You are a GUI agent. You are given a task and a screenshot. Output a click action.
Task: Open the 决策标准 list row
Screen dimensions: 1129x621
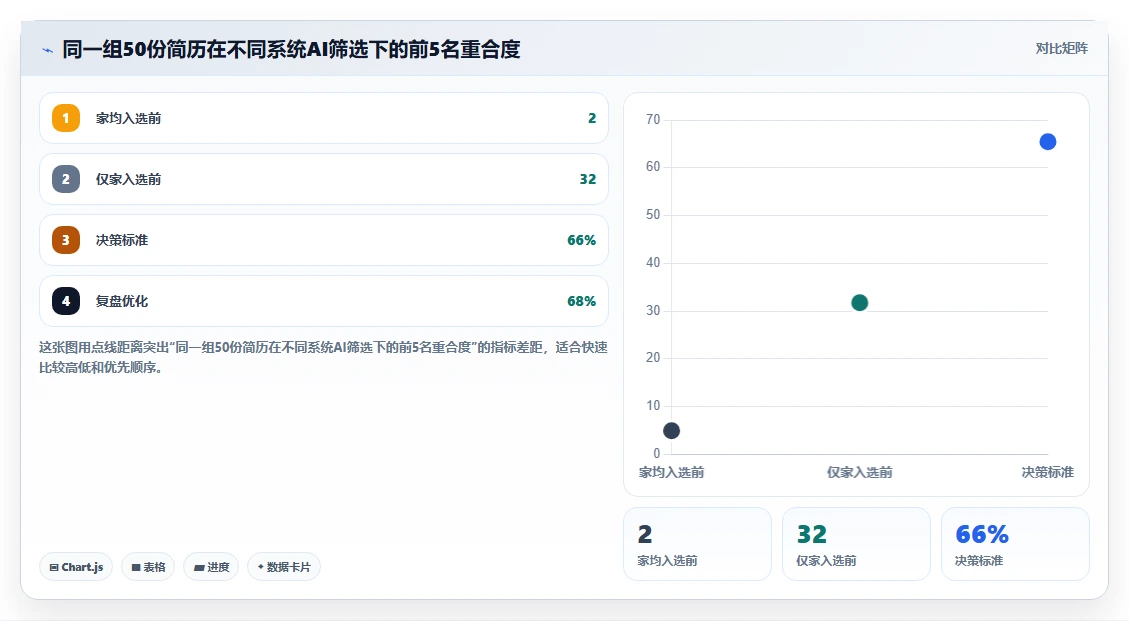point(324,240)
